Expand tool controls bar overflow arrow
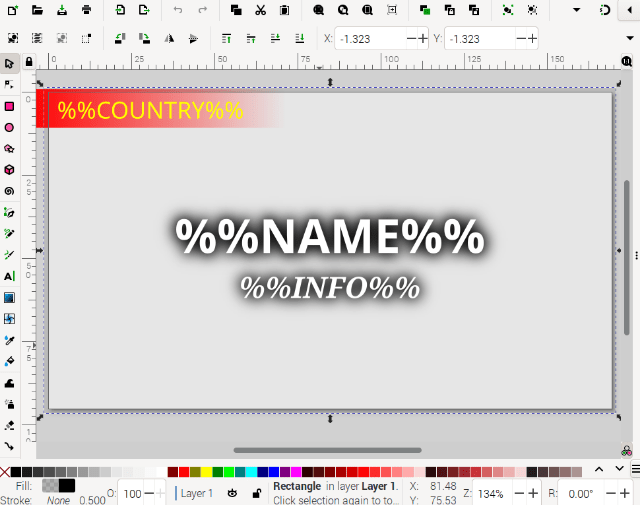Screen dimensions: 640x505 630,38
